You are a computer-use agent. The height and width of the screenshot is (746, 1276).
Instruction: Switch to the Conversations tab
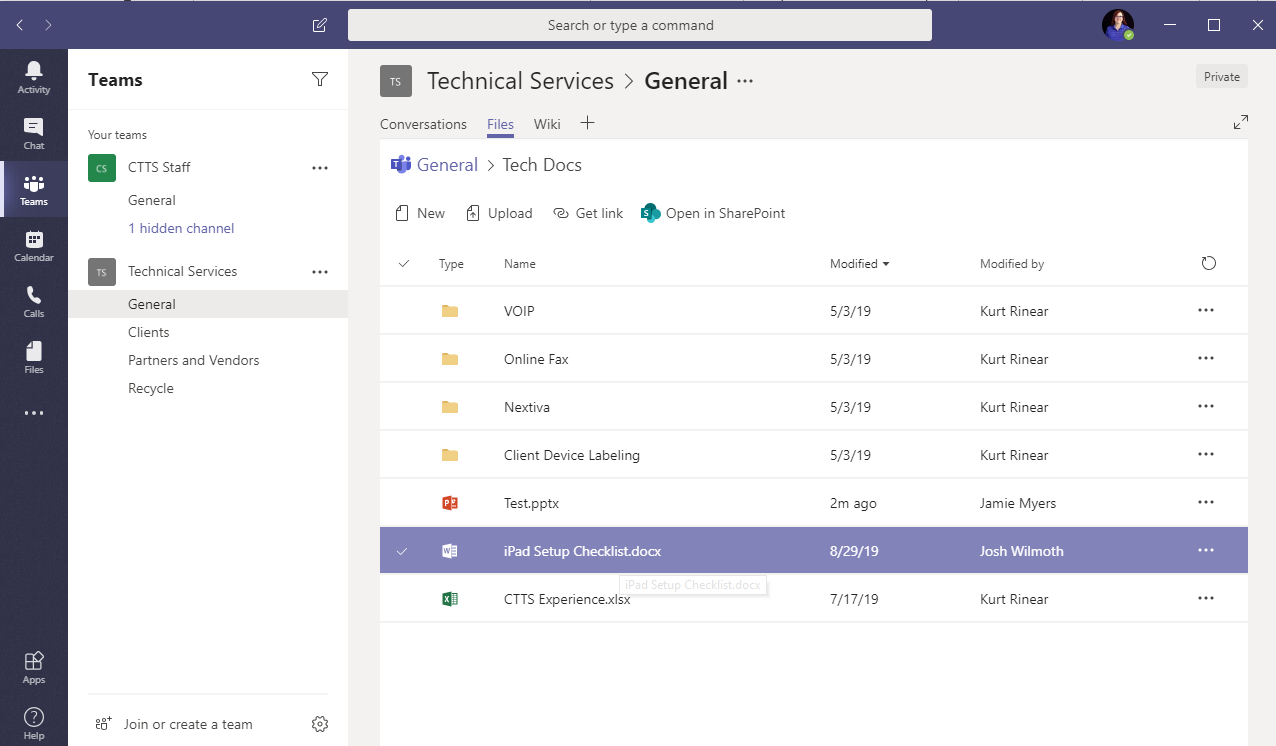point(423,124)
